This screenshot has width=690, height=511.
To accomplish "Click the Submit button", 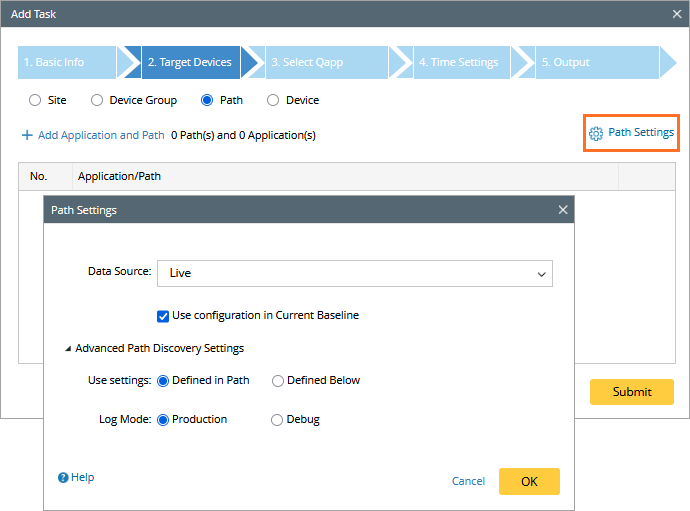I will click(x=631, y=392).
